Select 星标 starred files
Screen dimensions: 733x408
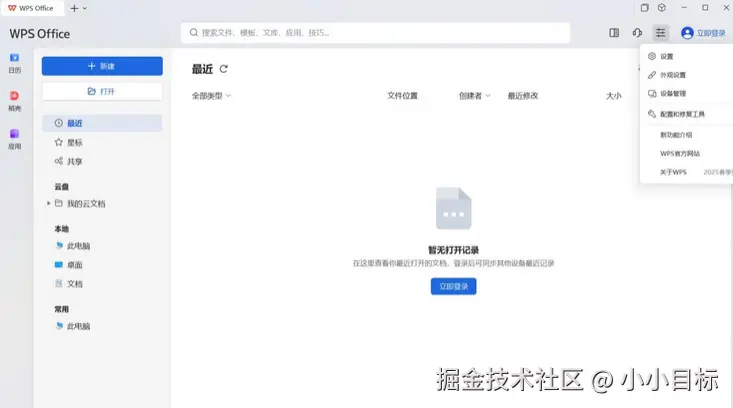[68, 142]
